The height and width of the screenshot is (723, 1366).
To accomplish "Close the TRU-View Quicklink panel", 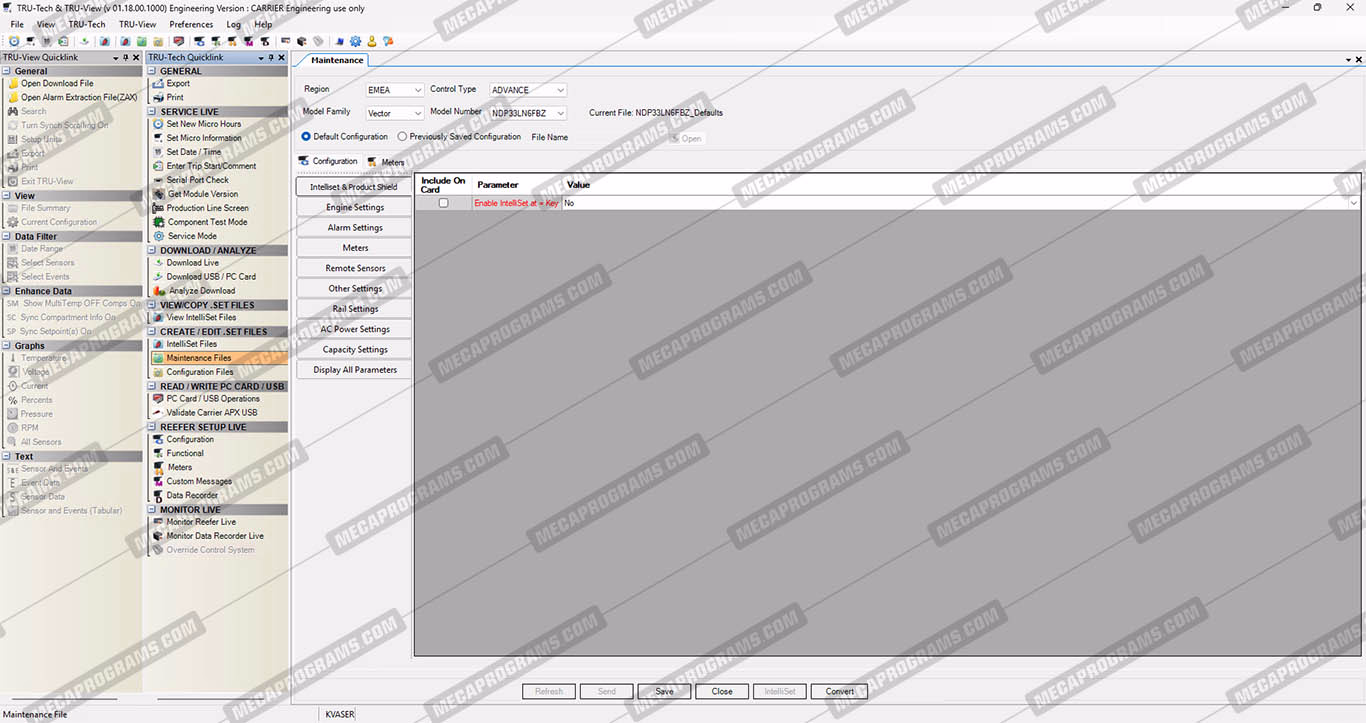I will 137,58.
